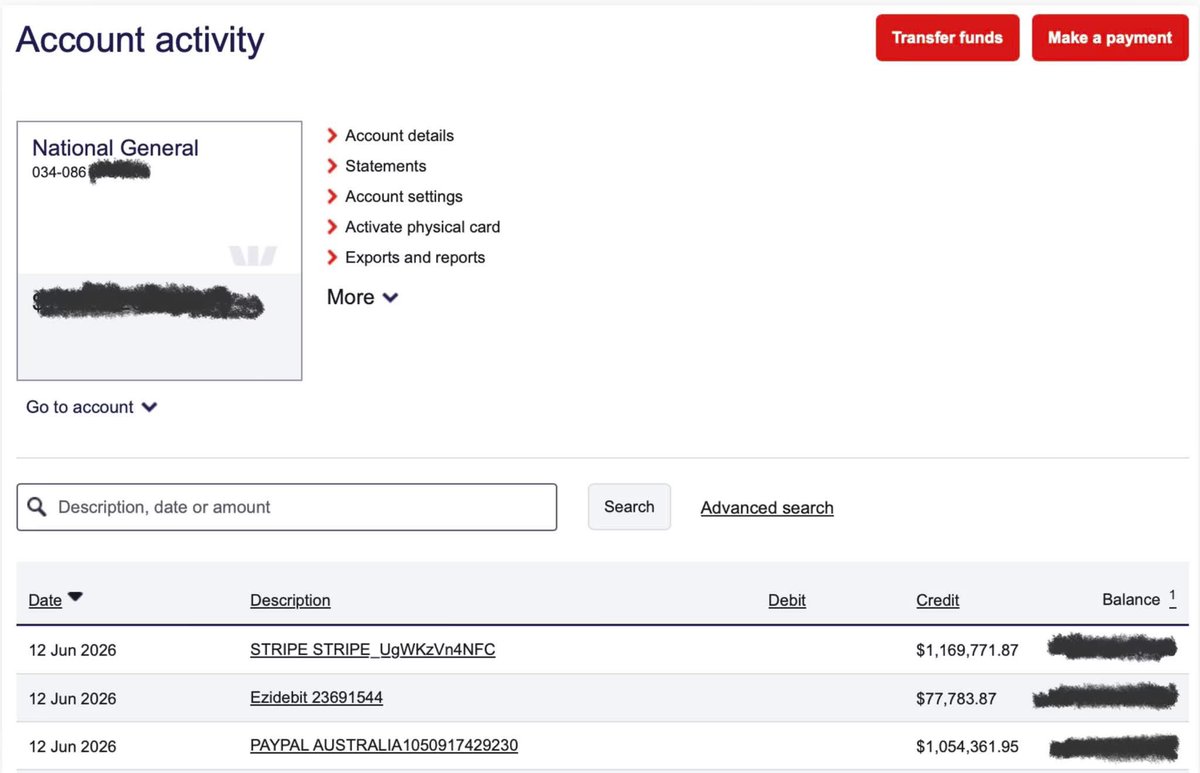1200x773 pixels.
Task: Go to Account settings
Action: pyautogui.click(x=404, y=196)
